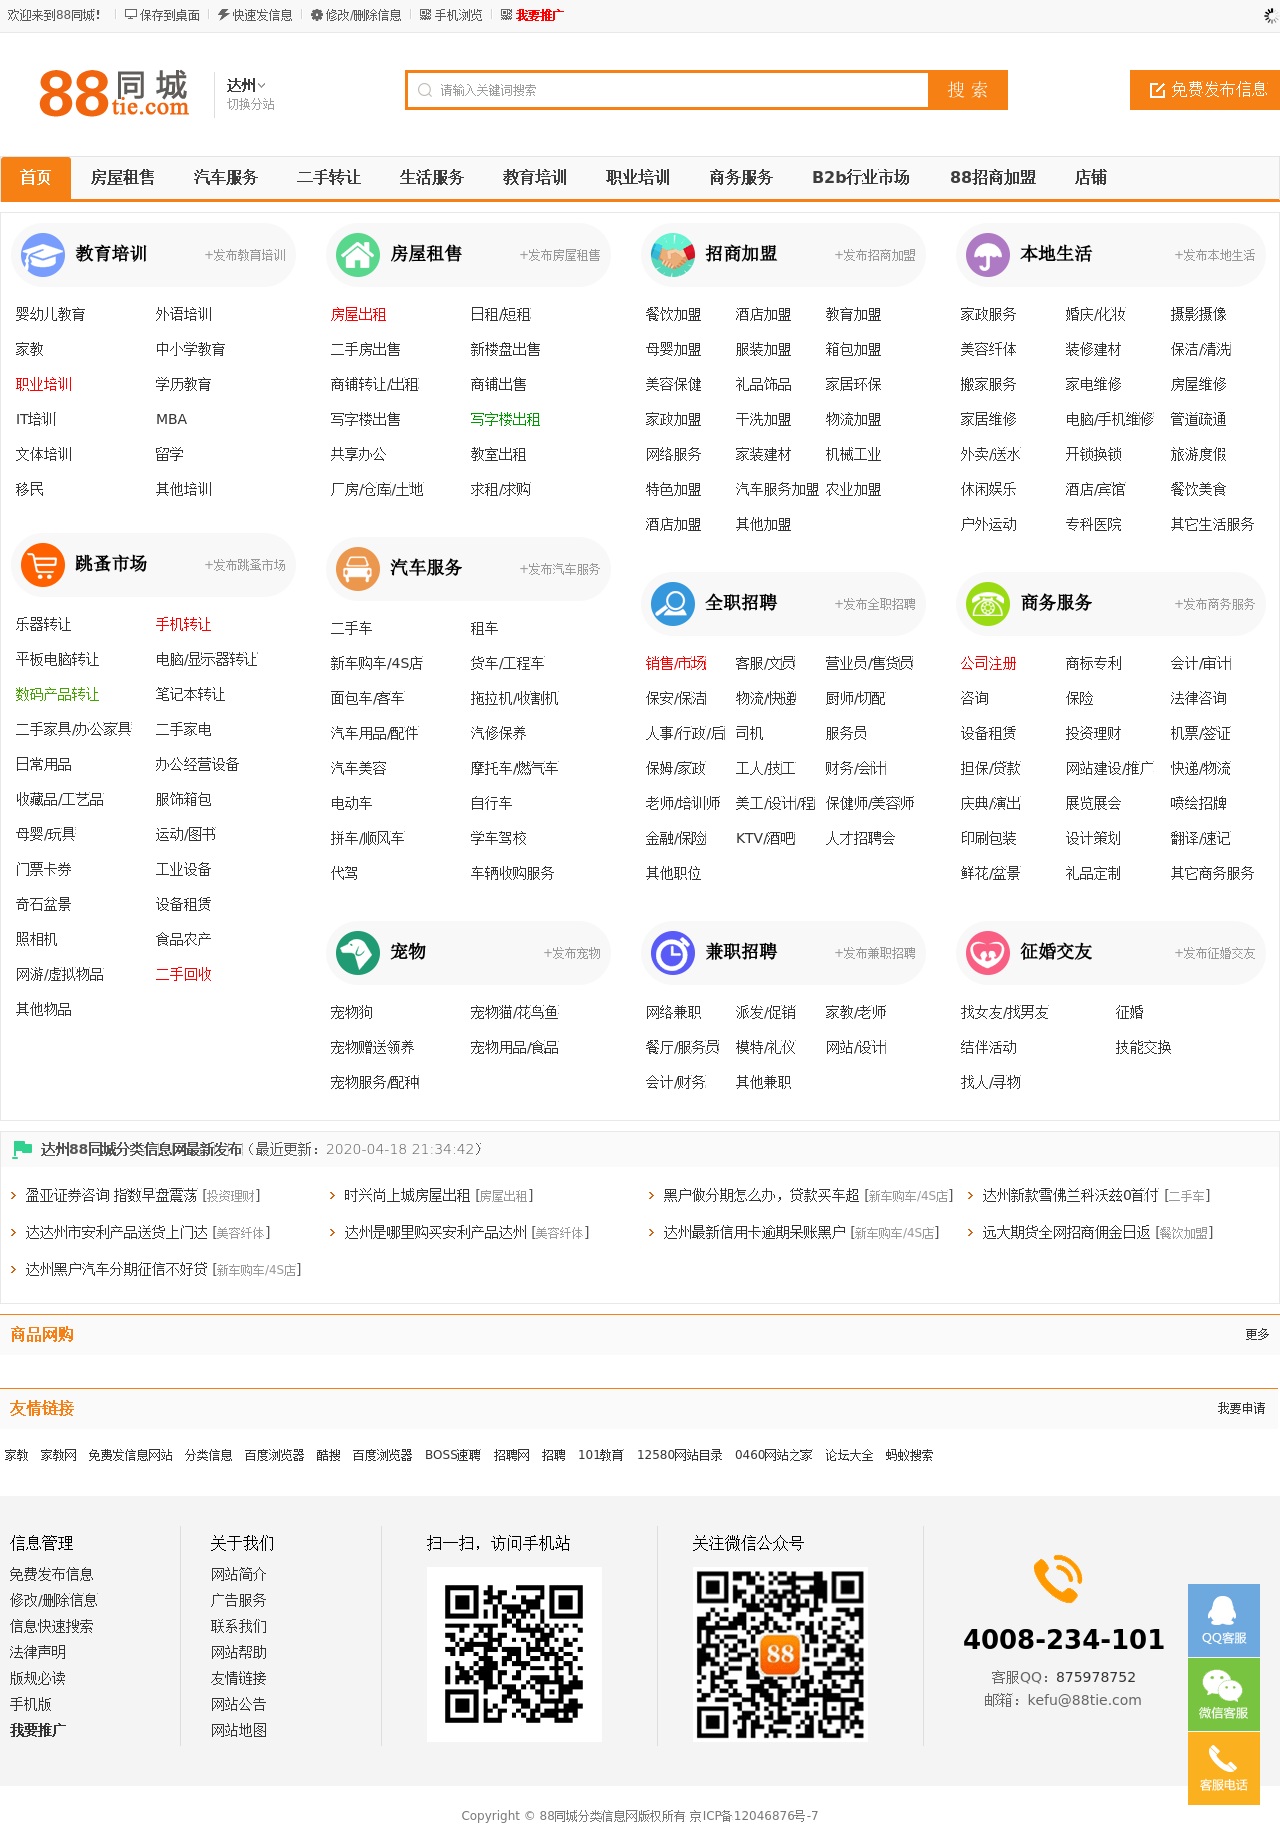Open the QQ客服 floating button
1280x1846 pixels.
pos(1223,1620)
